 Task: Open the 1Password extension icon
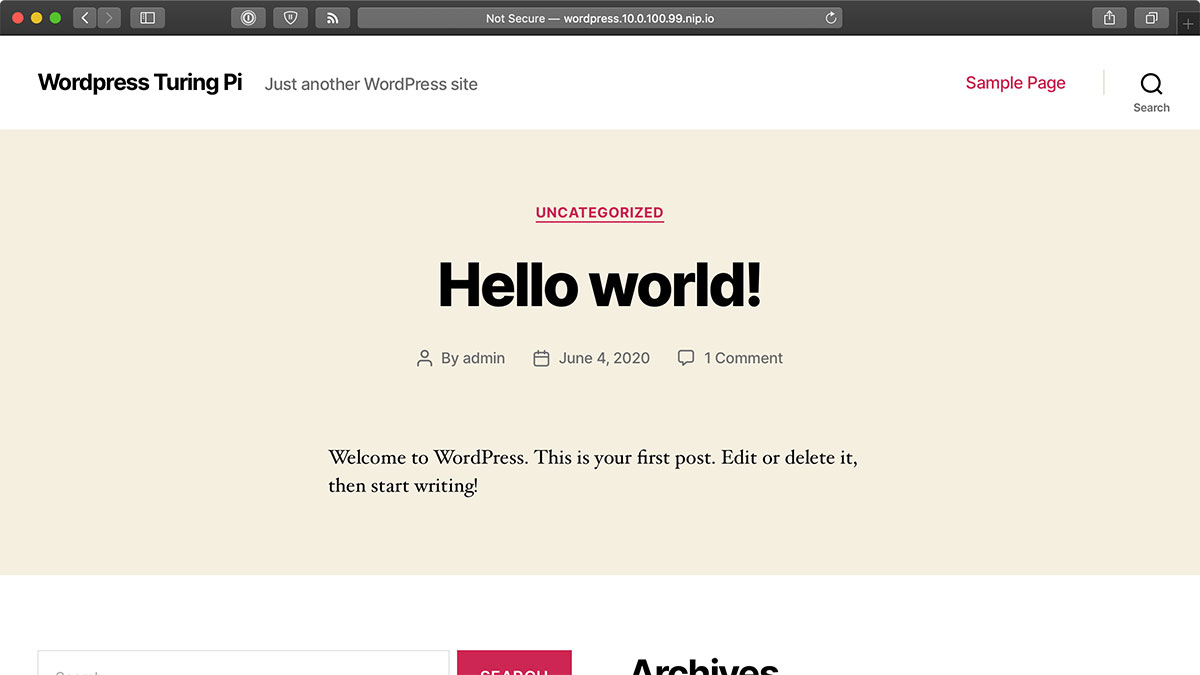(248, 18)
